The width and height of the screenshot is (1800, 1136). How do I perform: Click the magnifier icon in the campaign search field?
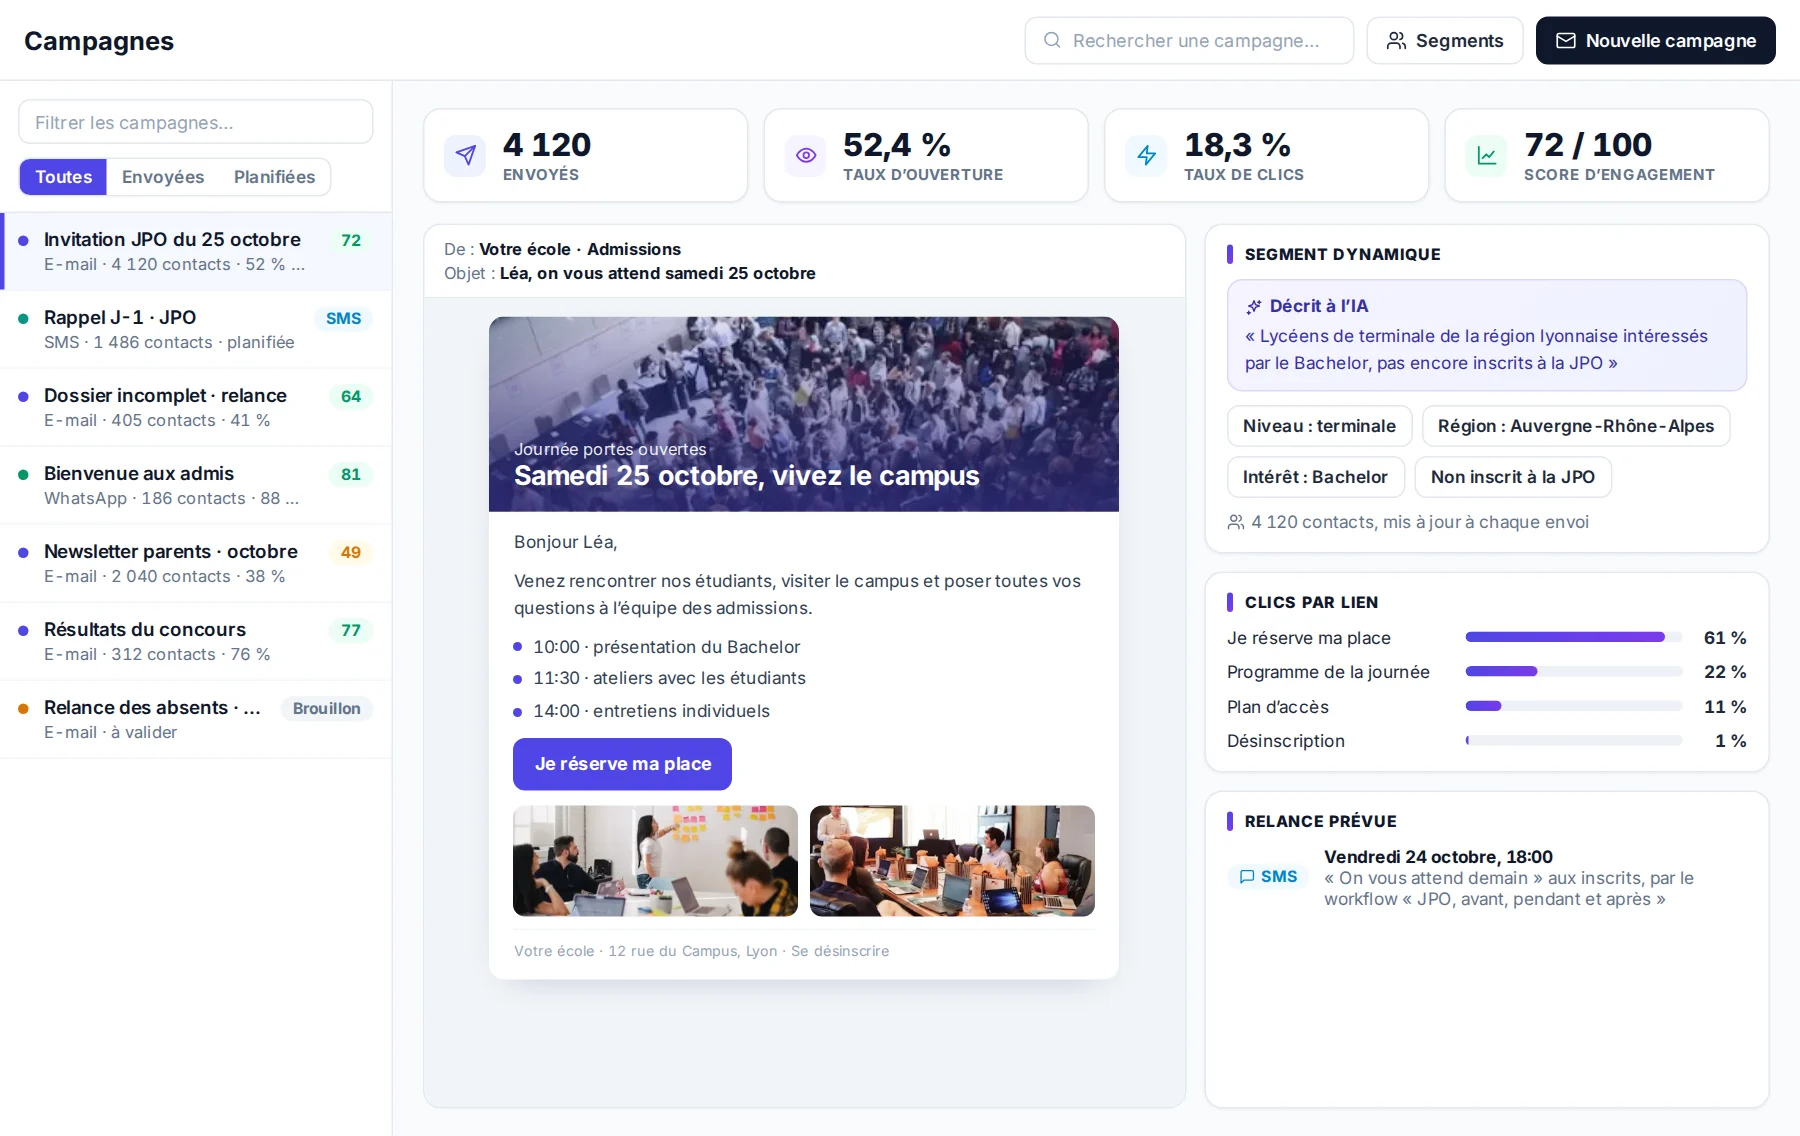(x=1052, y=40)
